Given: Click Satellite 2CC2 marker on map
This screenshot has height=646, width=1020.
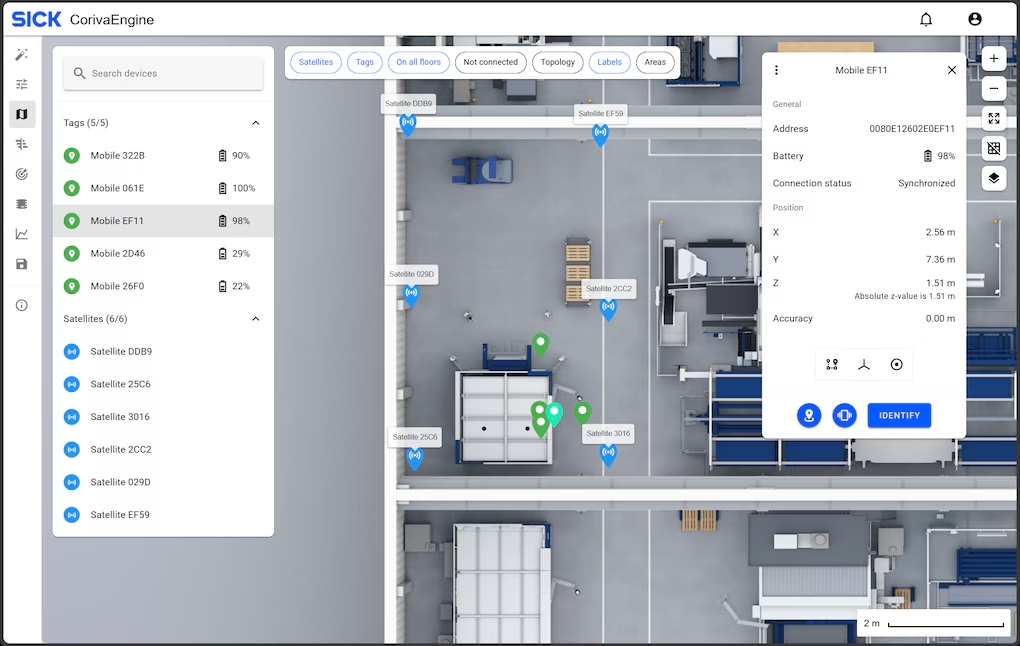Looking at the screenshot, I should pos(608,308).
